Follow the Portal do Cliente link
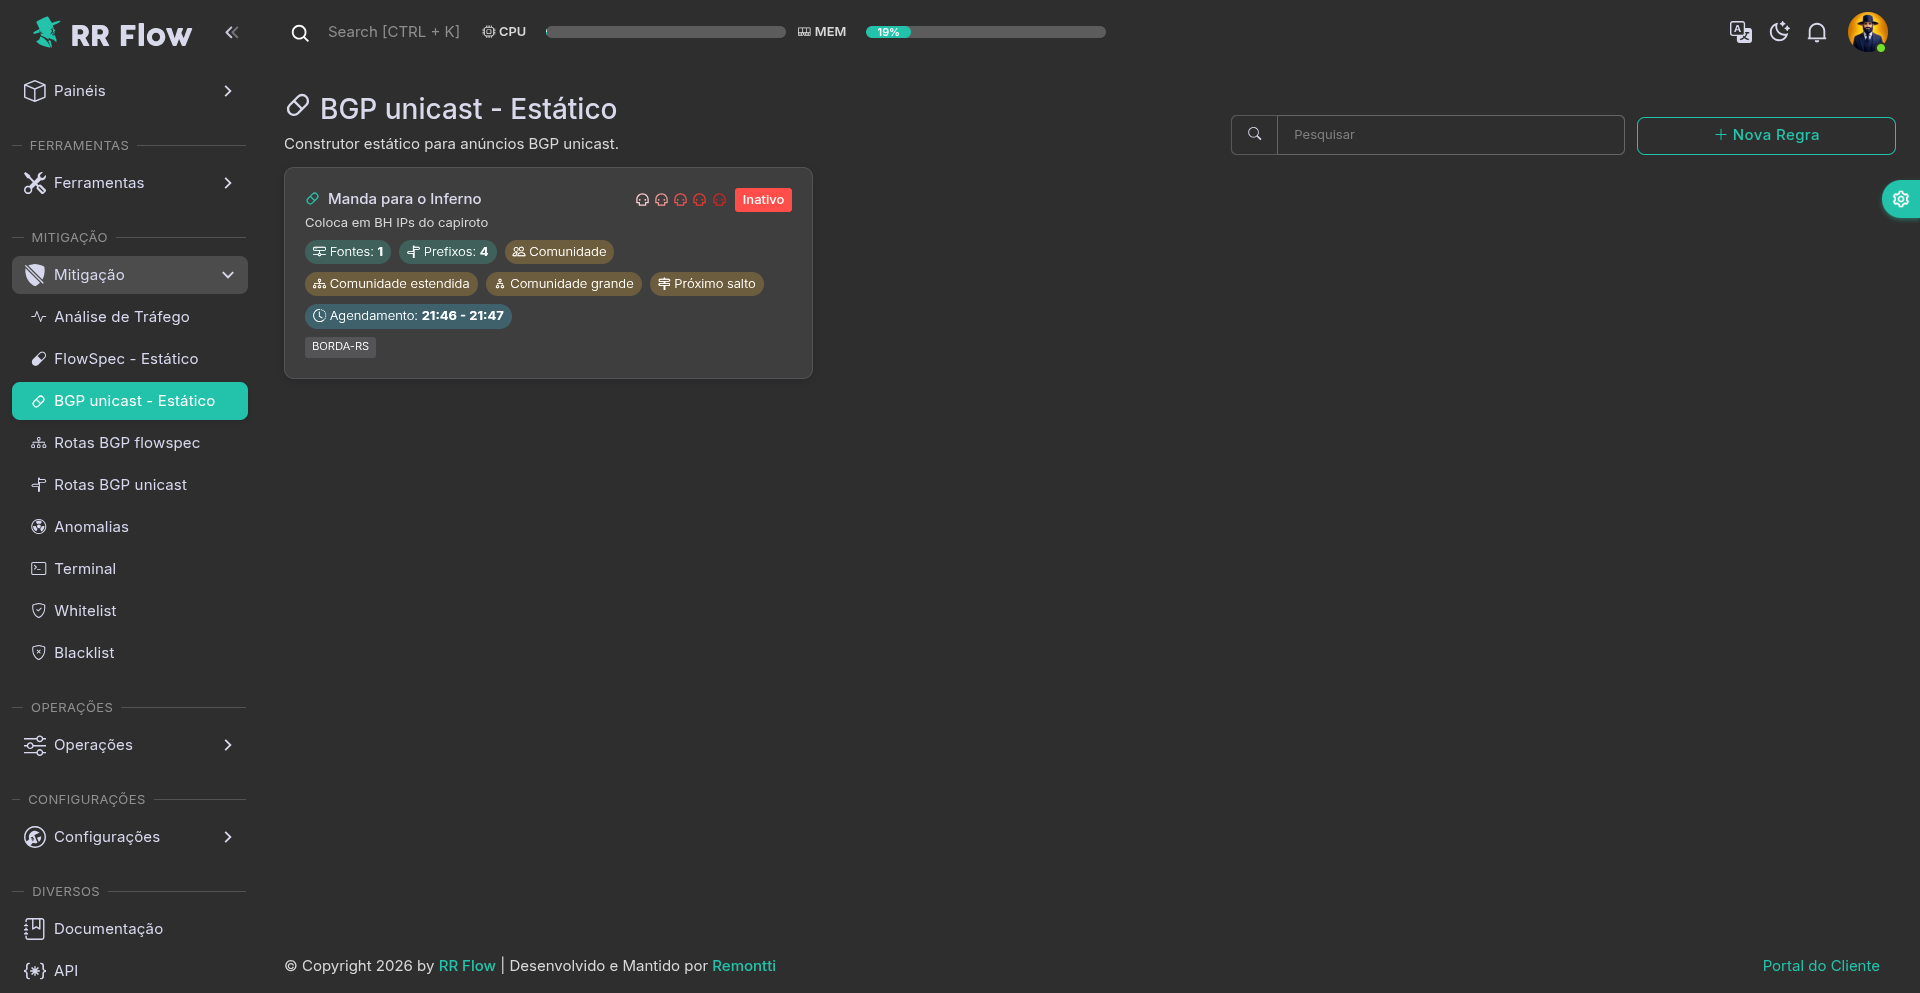The width and height of the screenshot is (1920, 993). click(x=1820, y=966)
